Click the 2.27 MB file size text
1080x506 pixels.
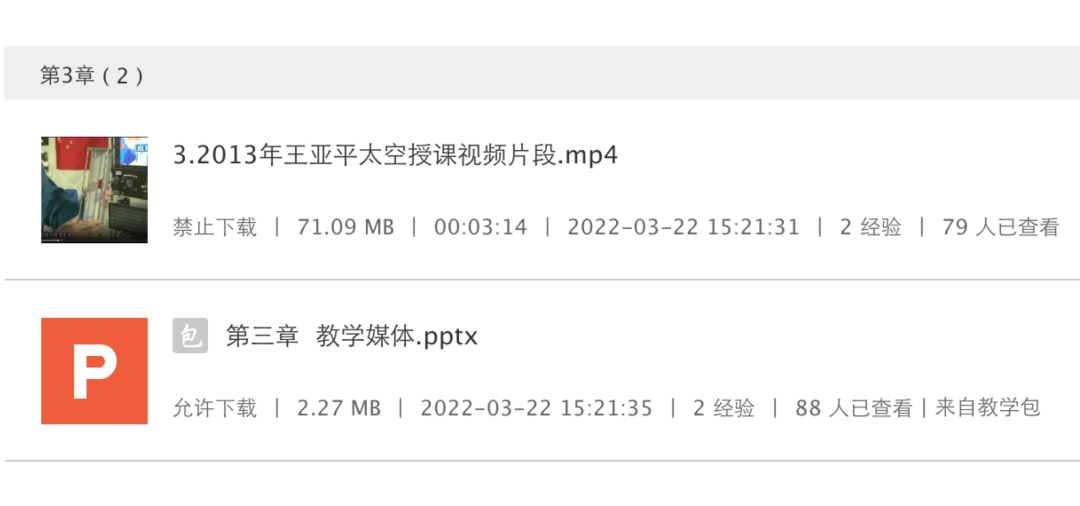click(339, 408)
